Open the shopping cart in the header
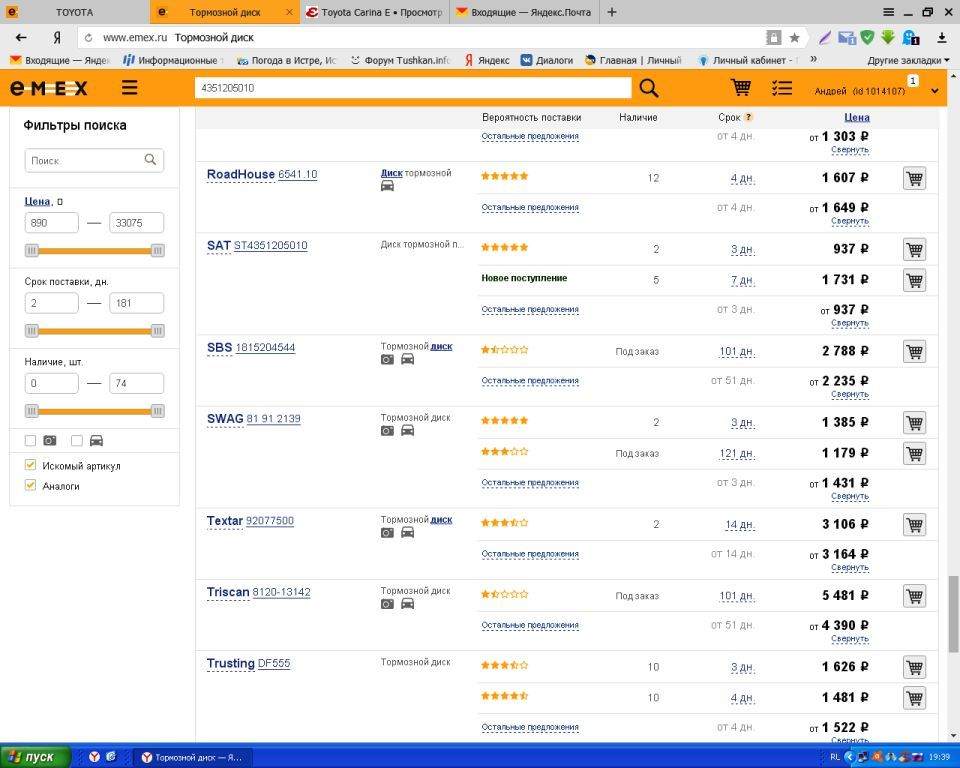The height and width of the screenshot is (768, 960). [x=741, y=88]
